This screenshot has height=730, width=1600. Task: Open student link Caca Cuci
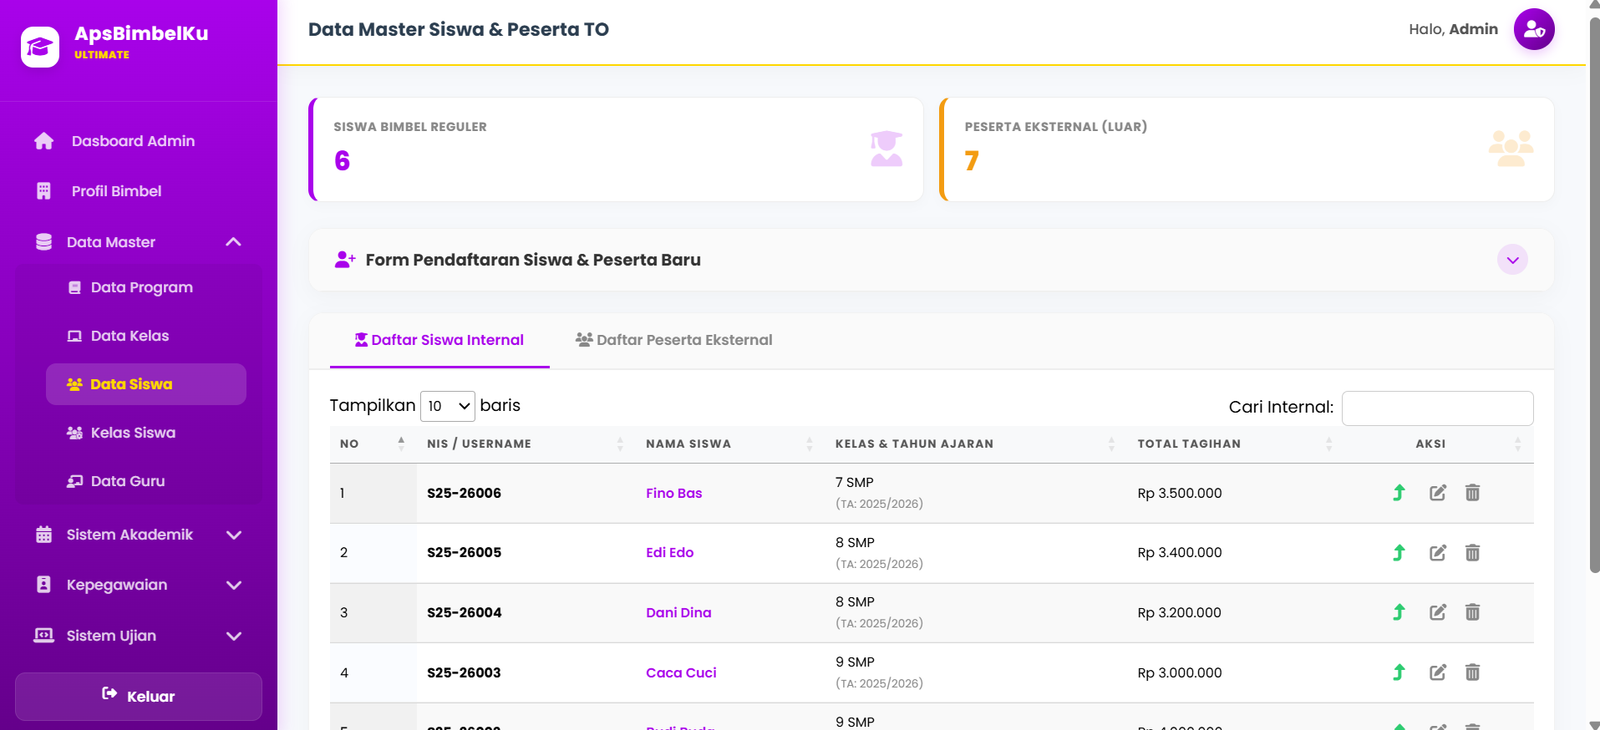click(x=681, y=673)
